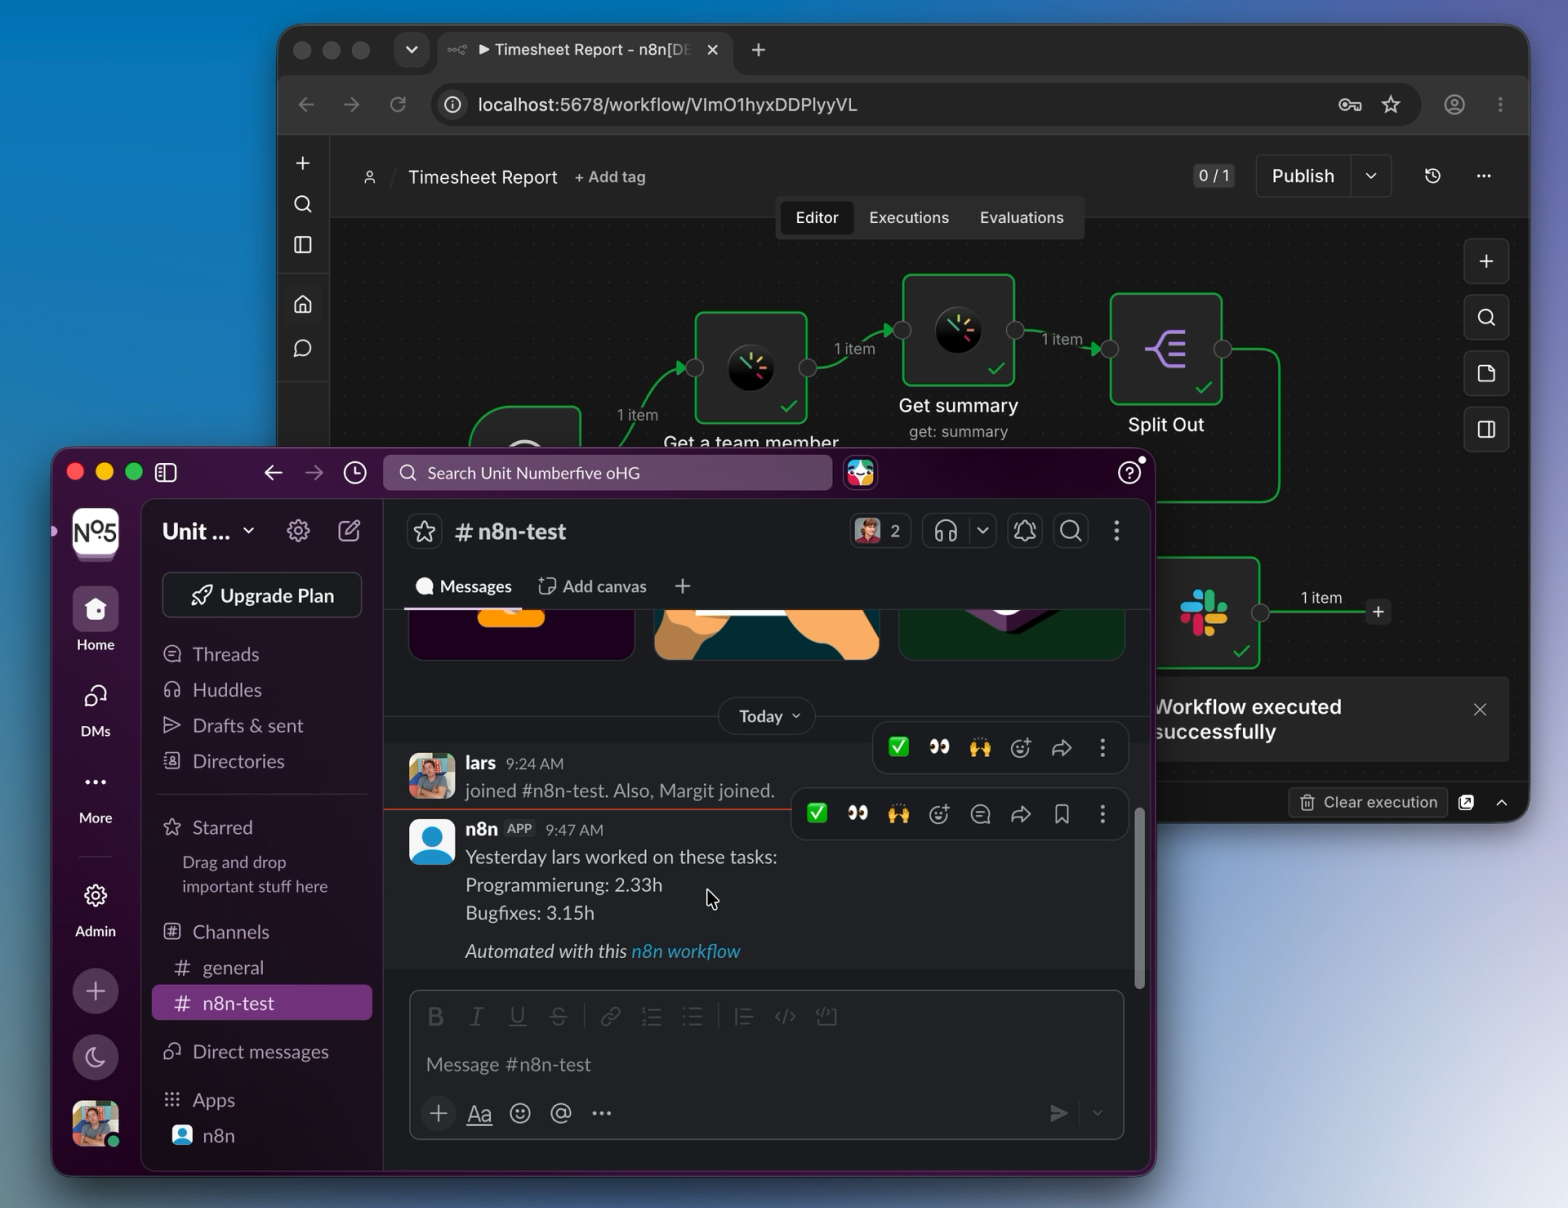
Task: Compose a new Slack message
Action: pos(349,531)
